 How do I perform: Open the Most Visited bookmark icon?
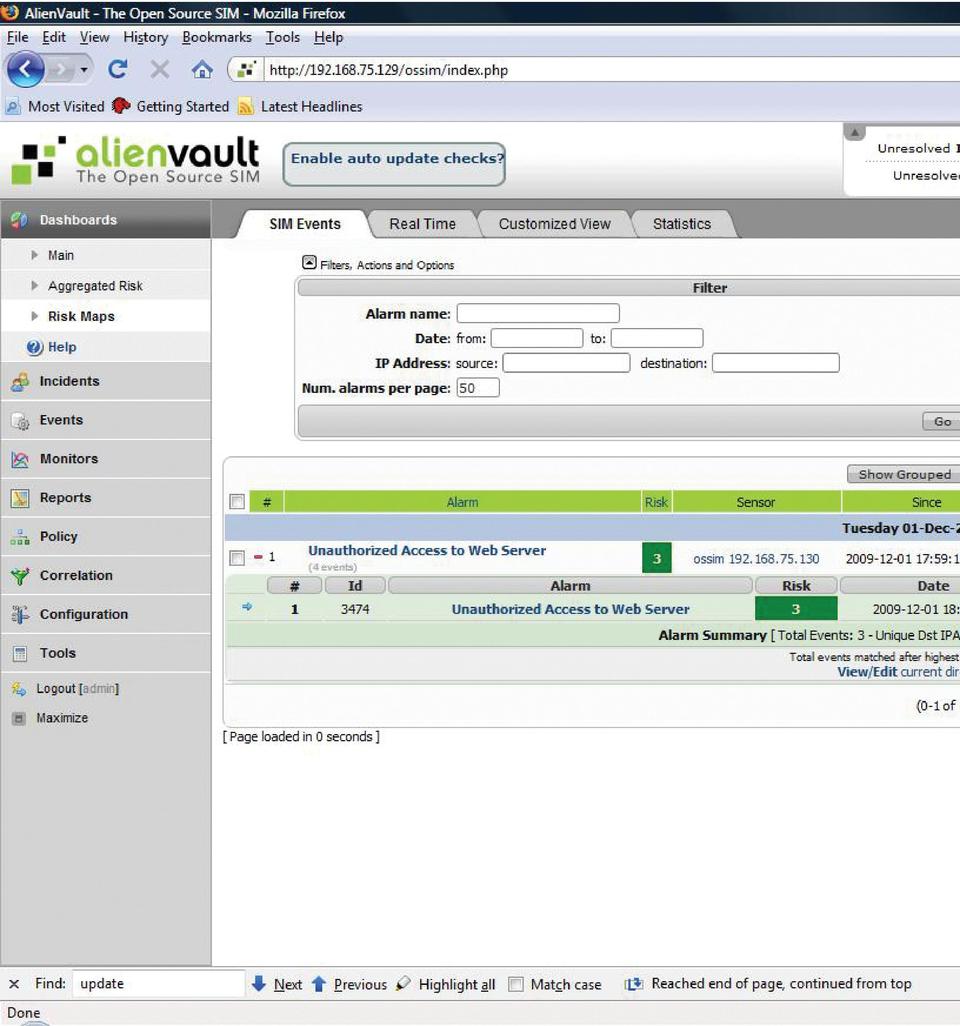click(x=13, y=107)
